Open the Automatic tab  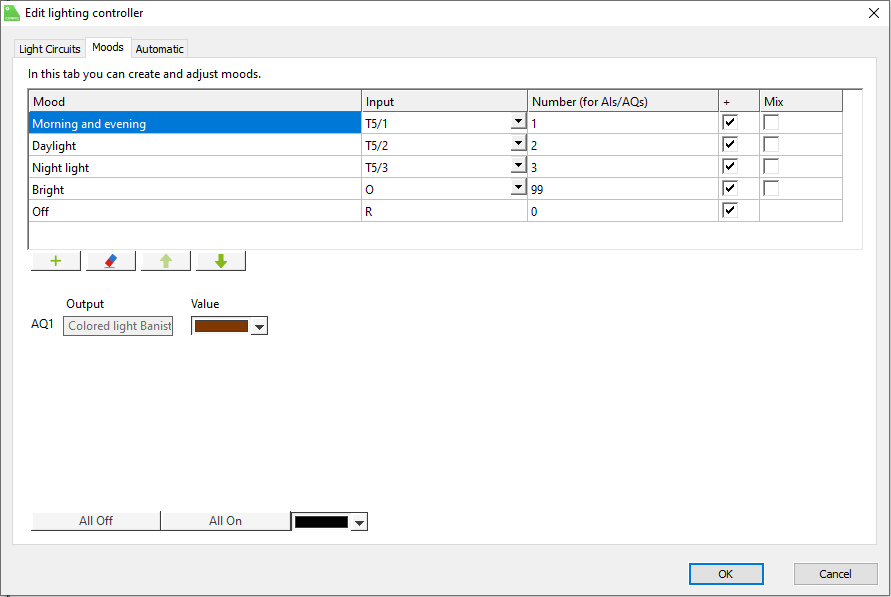click(x=160, y=49)
